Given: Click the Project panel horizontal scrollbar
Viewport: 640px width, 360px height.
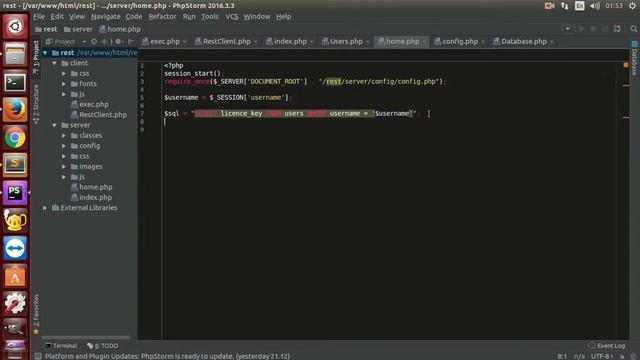Looking at the screenshot, I should point(86,338).
